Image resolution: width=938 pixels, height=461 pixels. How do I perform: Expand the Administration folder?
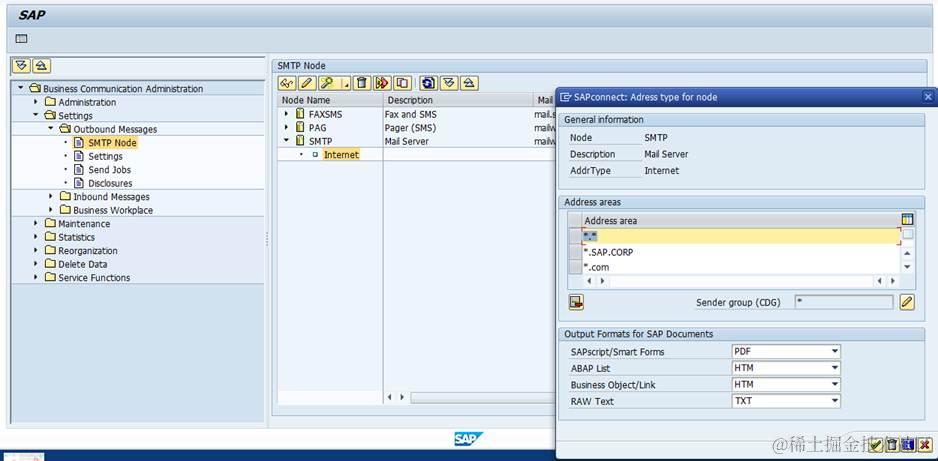tap(36, 102)
